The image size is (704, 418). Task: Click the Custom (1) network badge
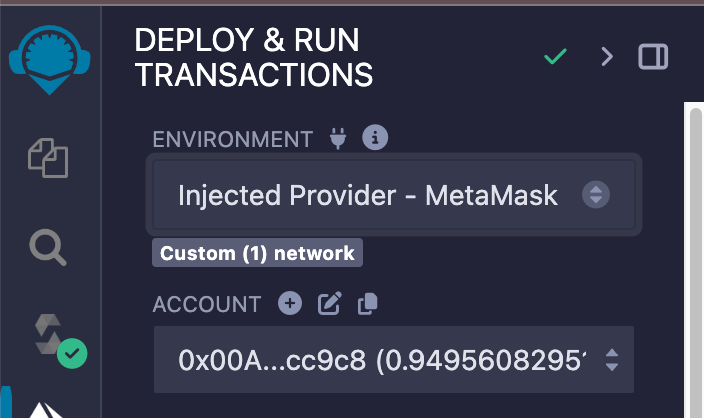click(x=257, y=253)
